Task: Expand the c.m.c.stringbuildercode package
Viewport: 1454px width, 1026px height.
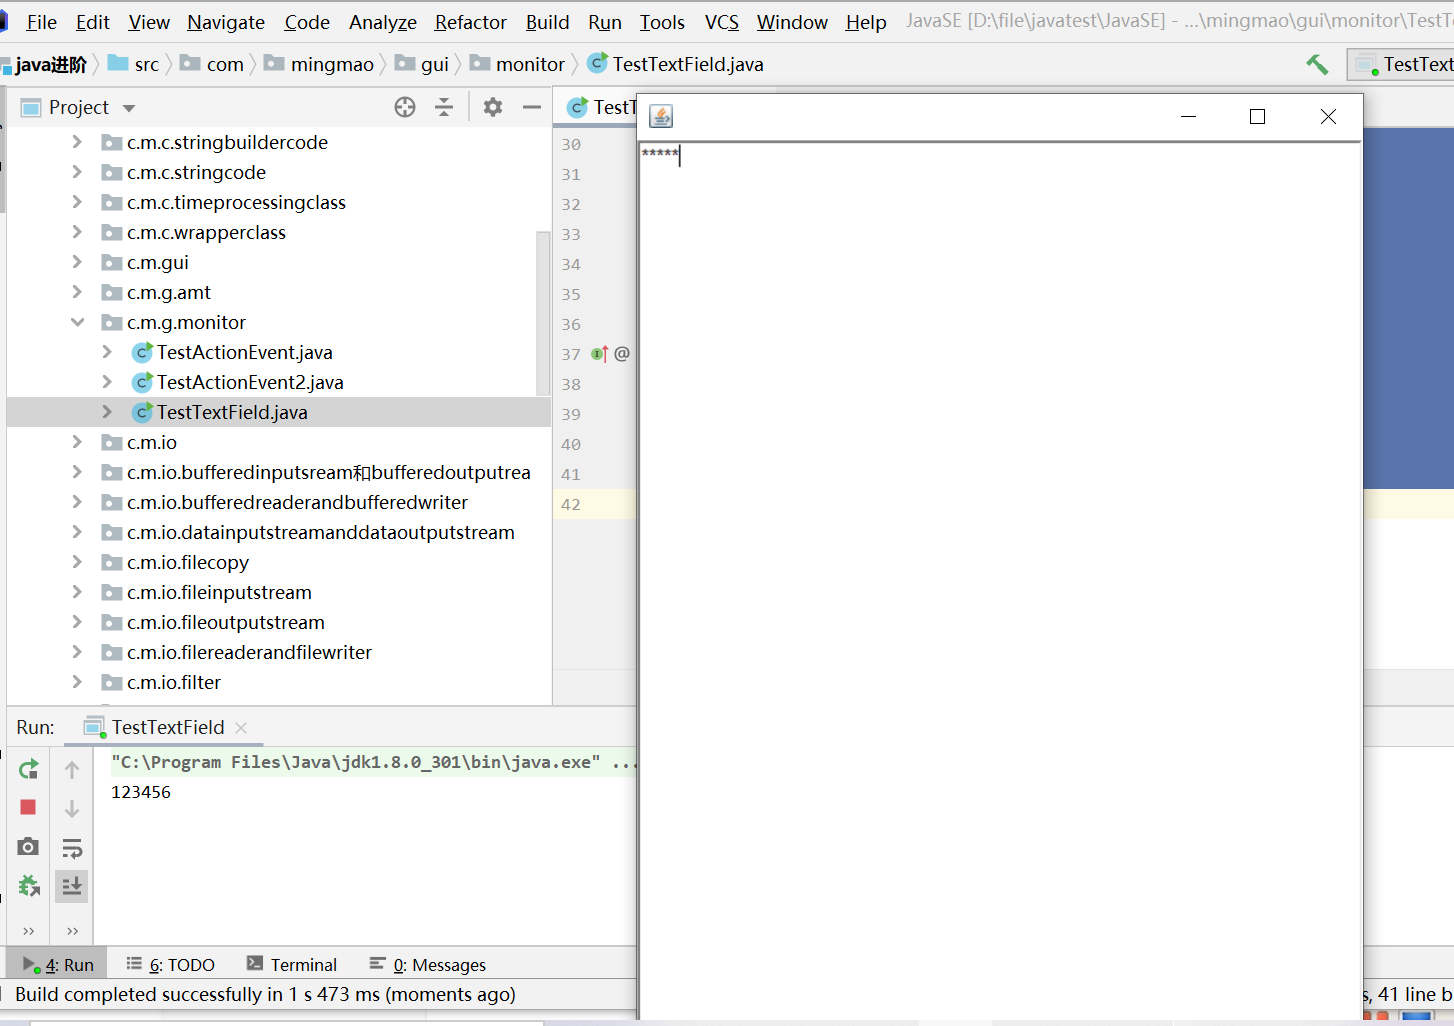Action: click(x=77, y=142)
